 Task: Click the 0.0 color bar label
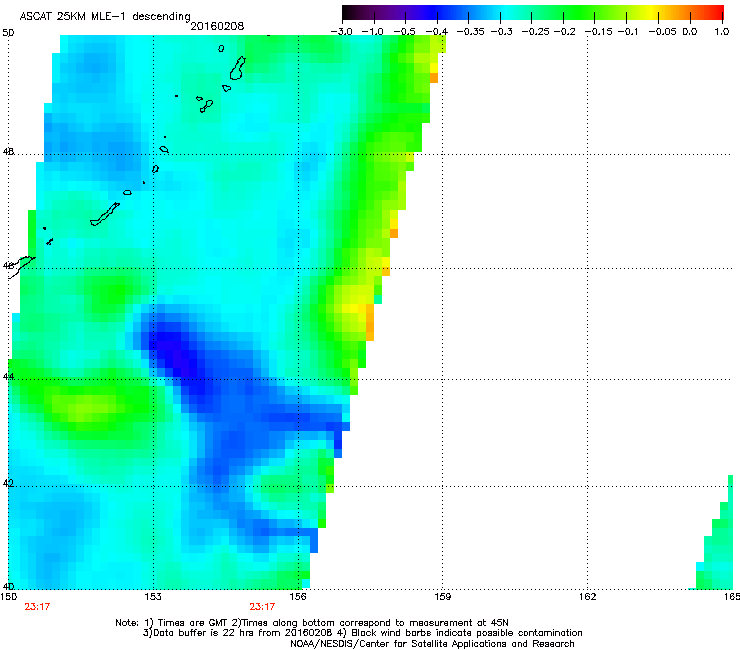pyautogui.click(x=690, y=32)
